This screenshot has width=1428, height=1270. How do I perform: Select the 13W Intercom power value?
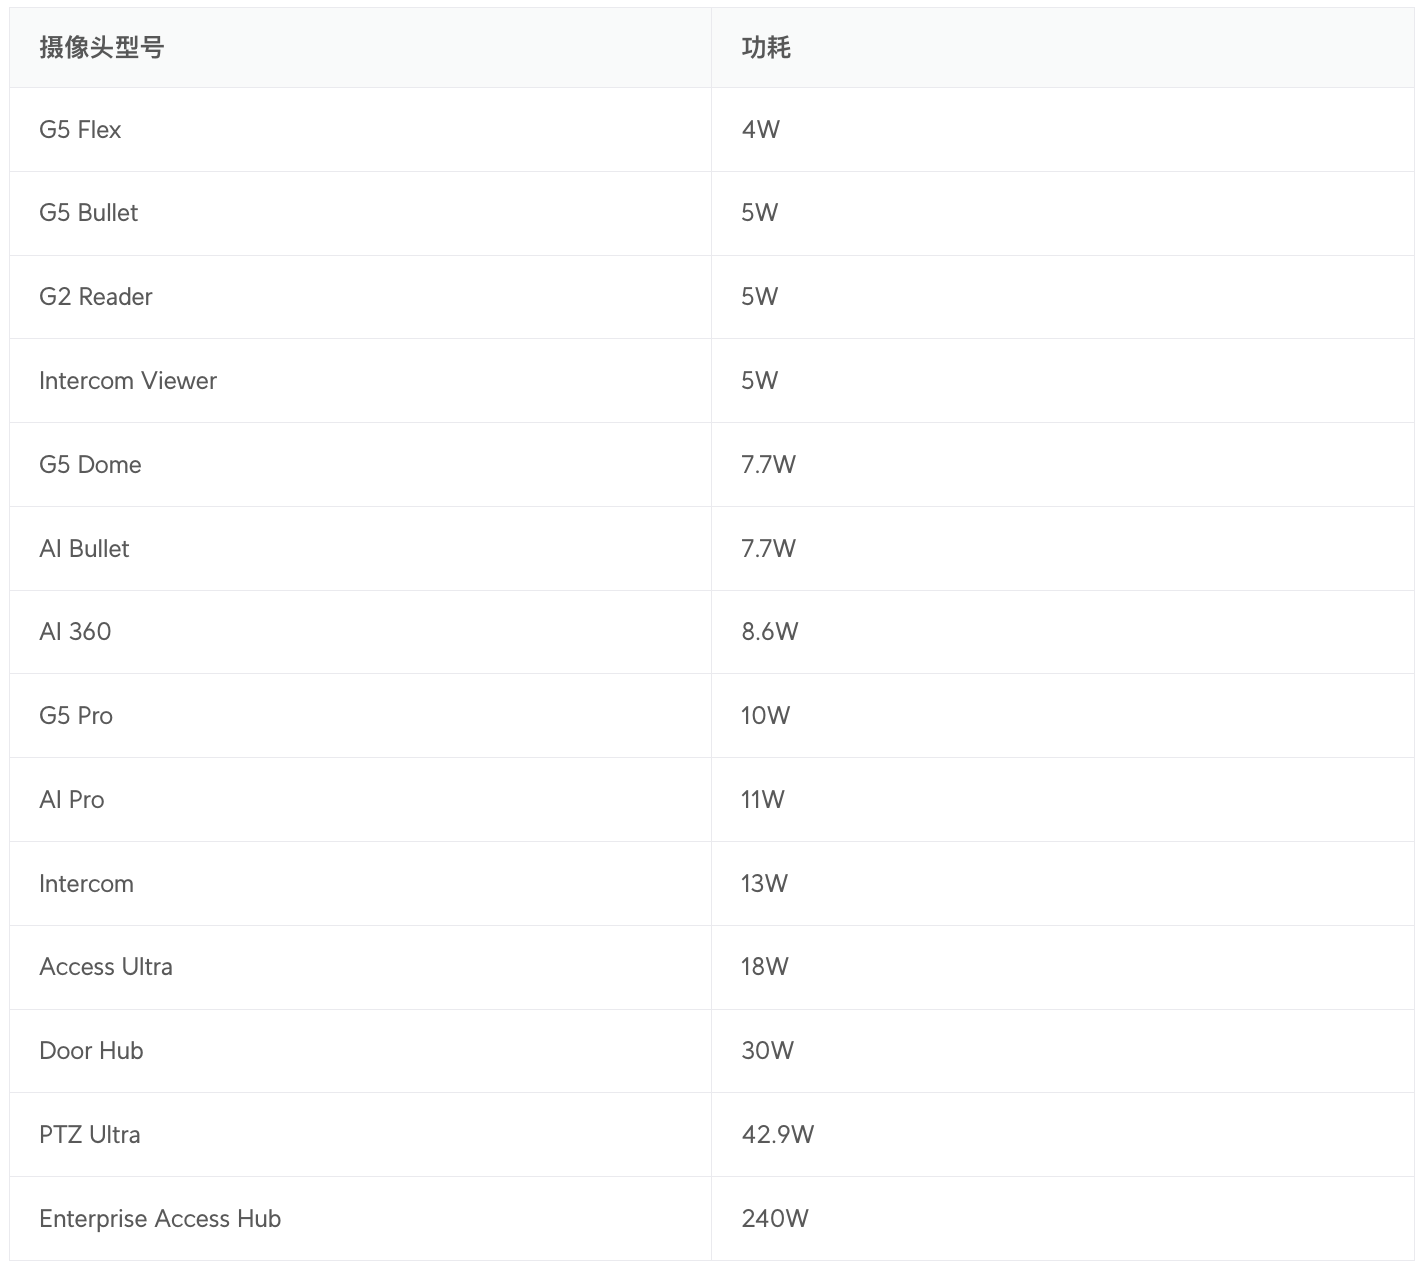click(765, 884)
